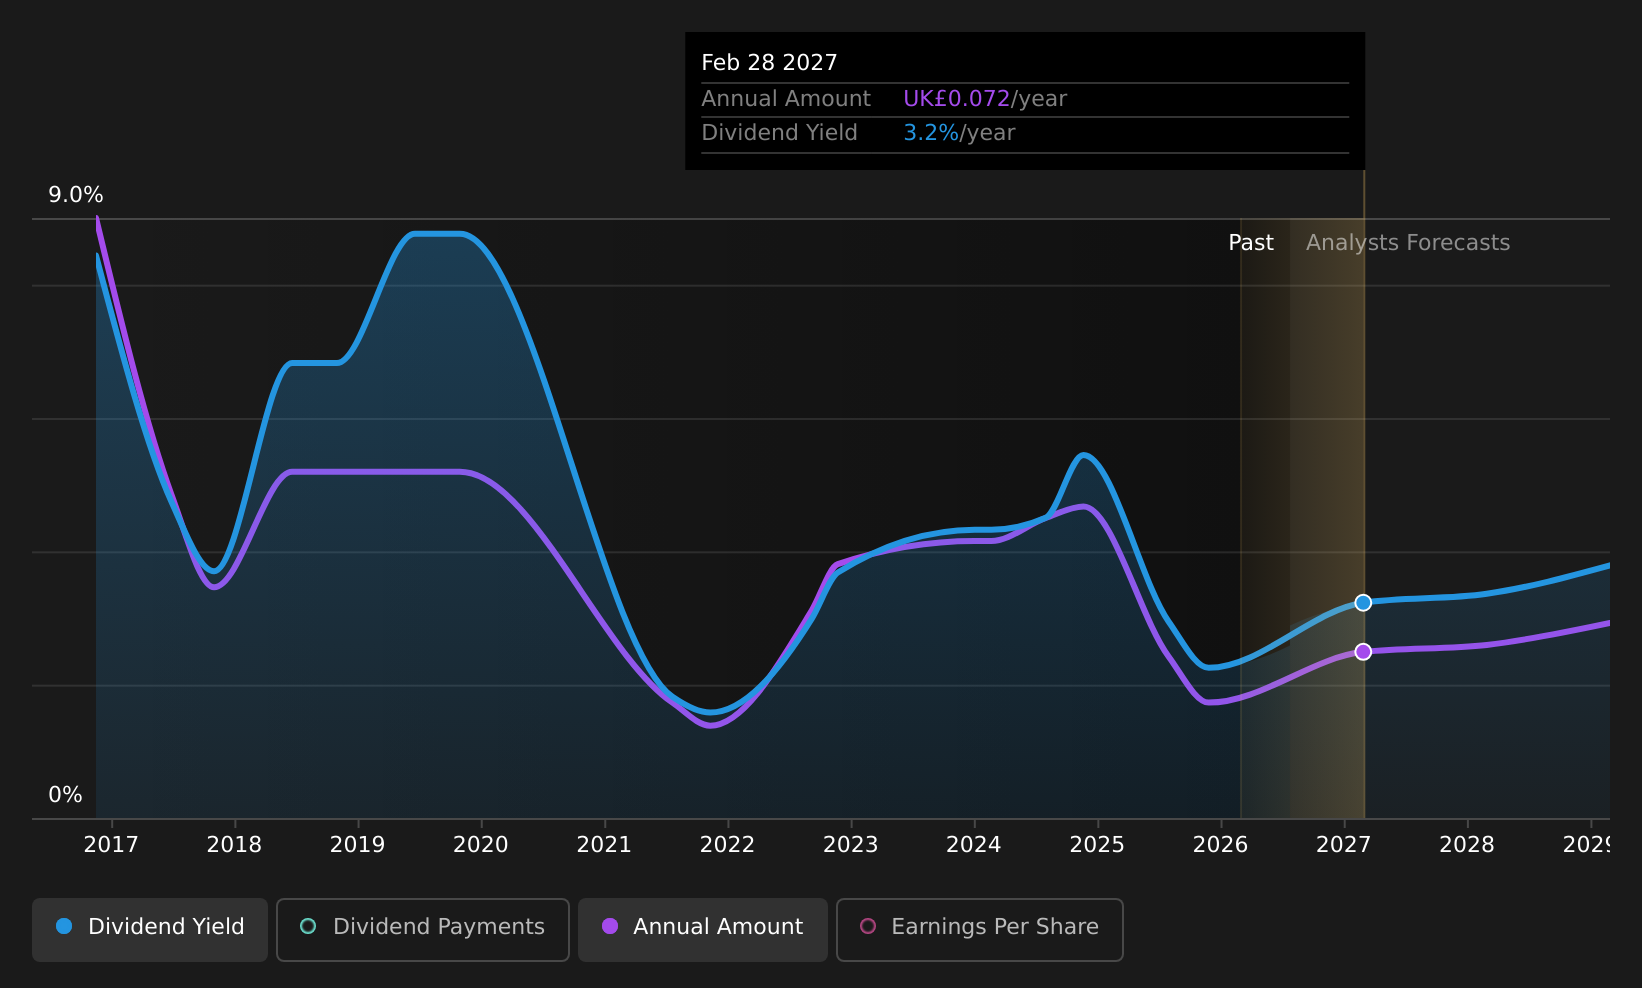
Task: Click the blue Dividend Yield data point marker
Action: (1363, 602)
